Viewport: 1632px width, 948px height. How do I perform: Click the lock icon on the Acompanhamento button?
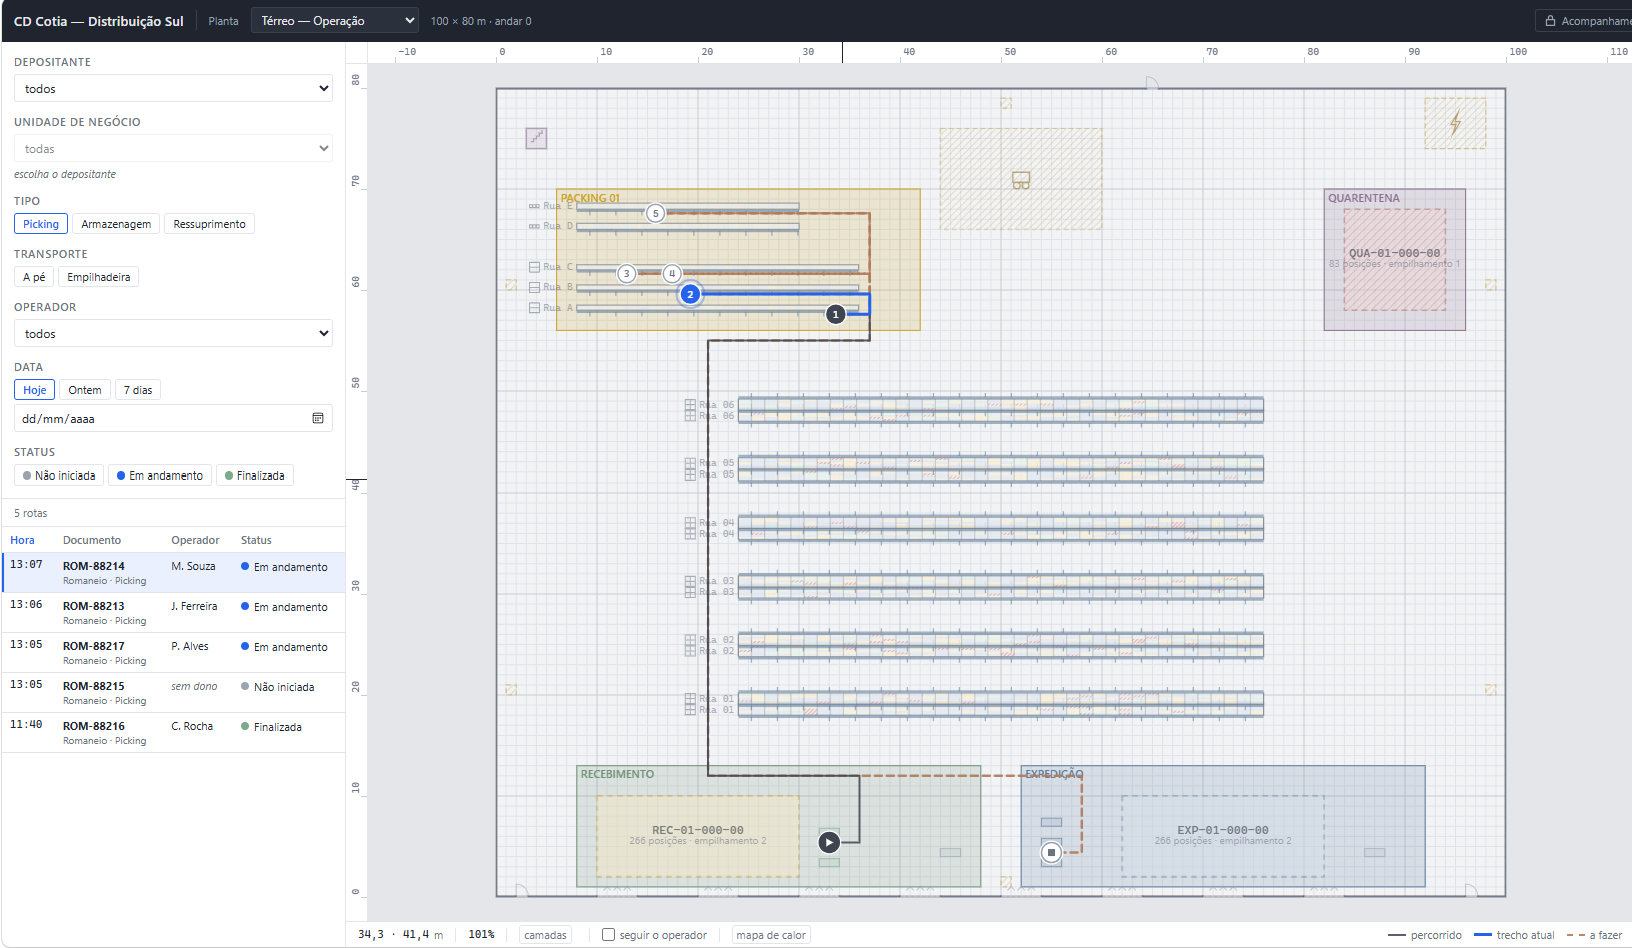point(1550,21)
